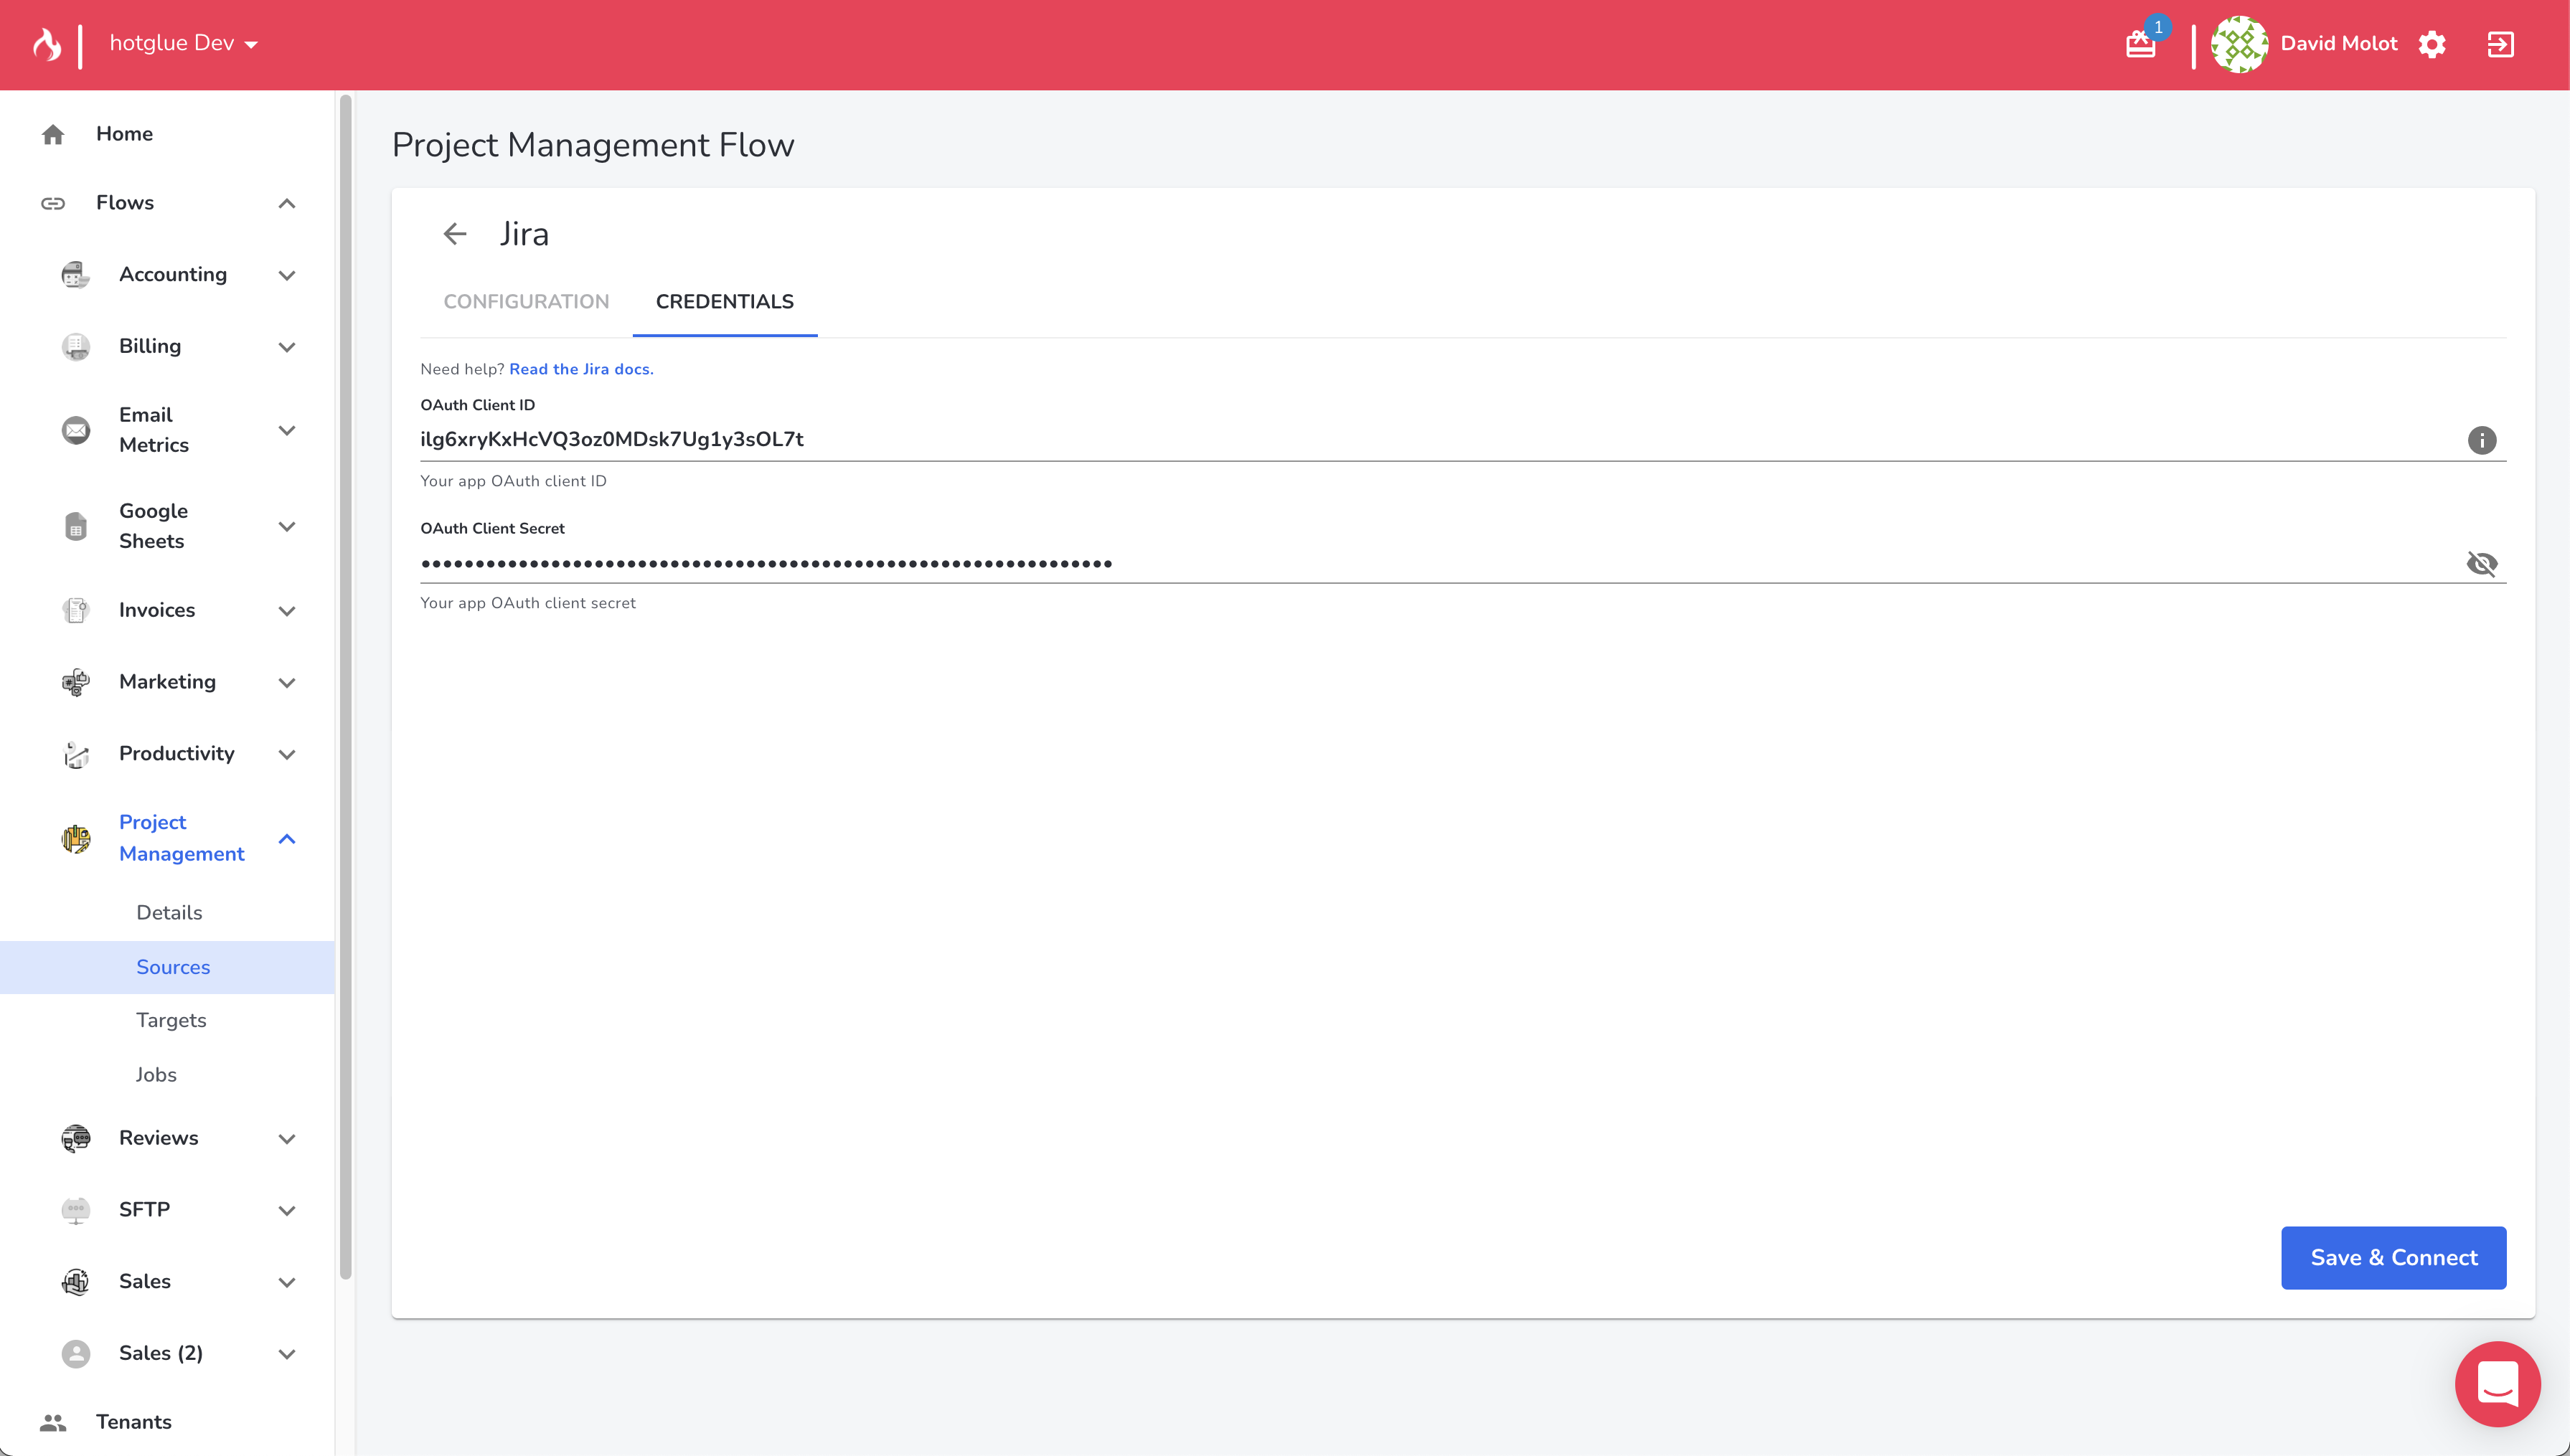Click the hotglue flame logo

click(x=46, y=44)
